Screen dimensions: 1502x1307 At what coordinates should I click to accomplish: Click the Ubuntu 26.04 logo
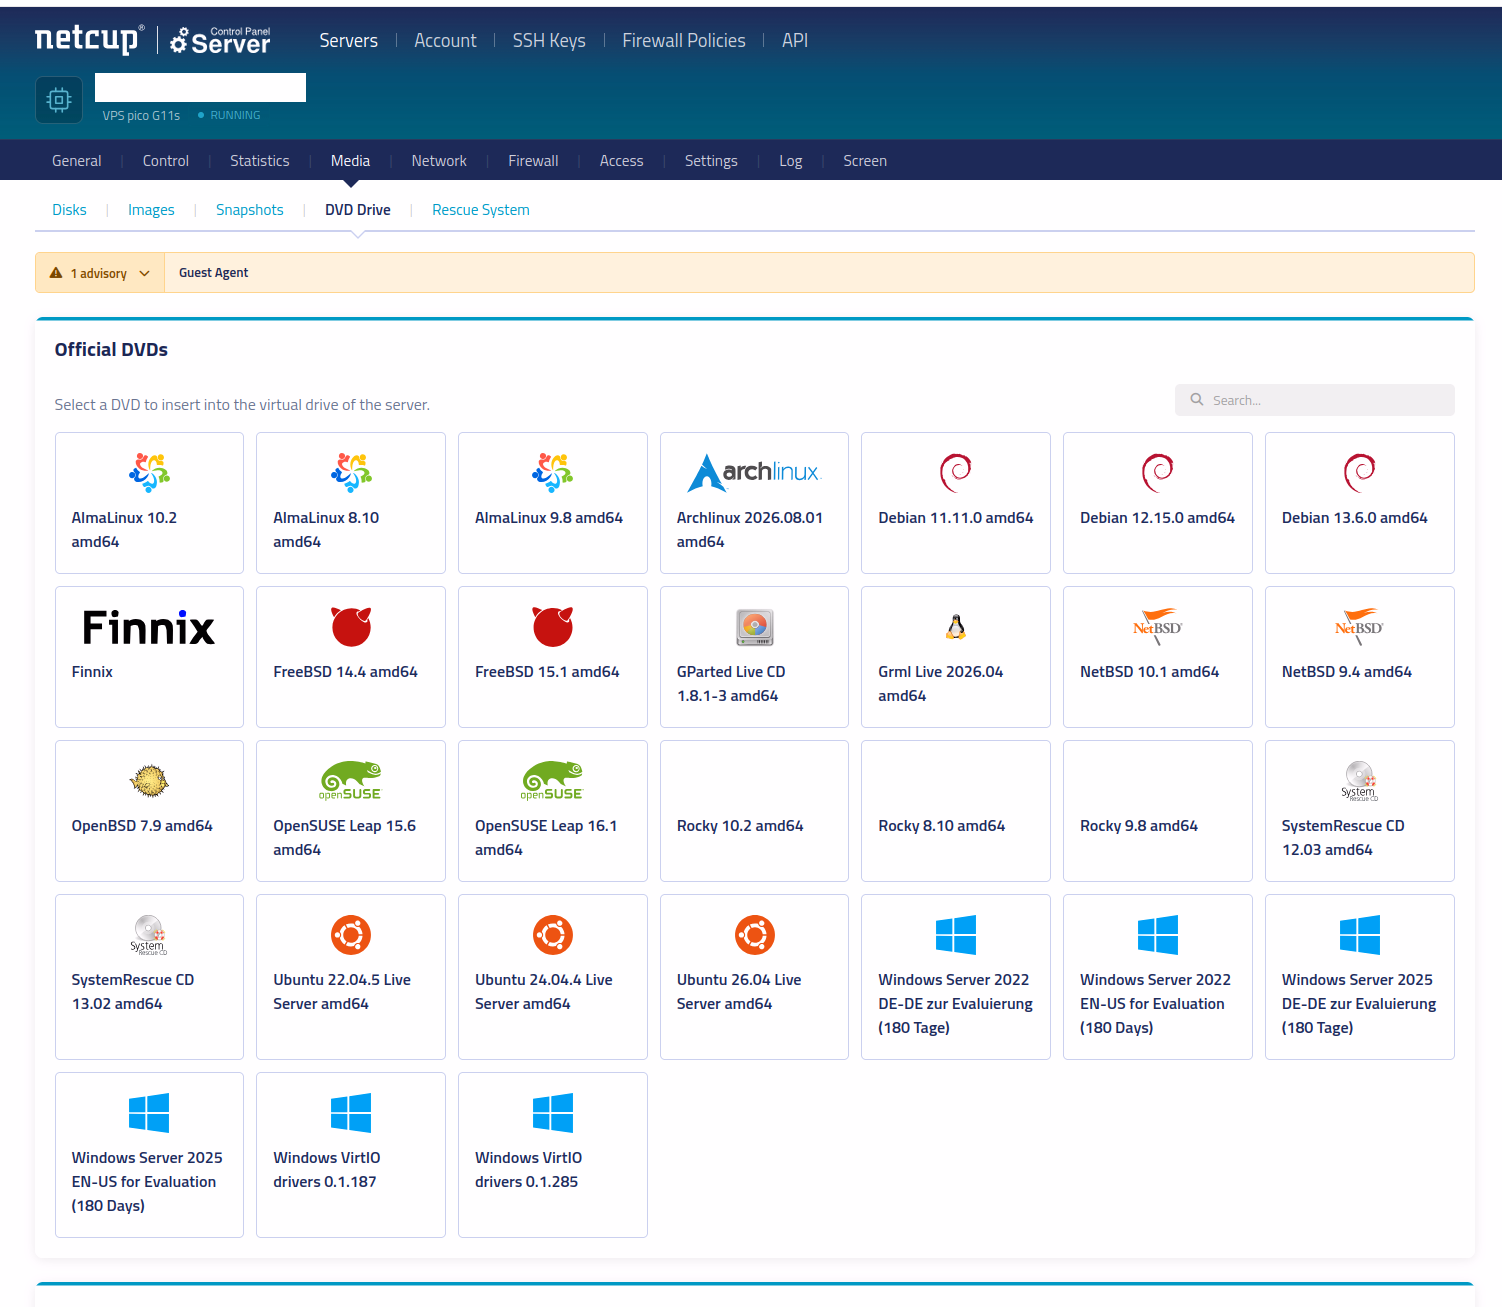(754, 935)
